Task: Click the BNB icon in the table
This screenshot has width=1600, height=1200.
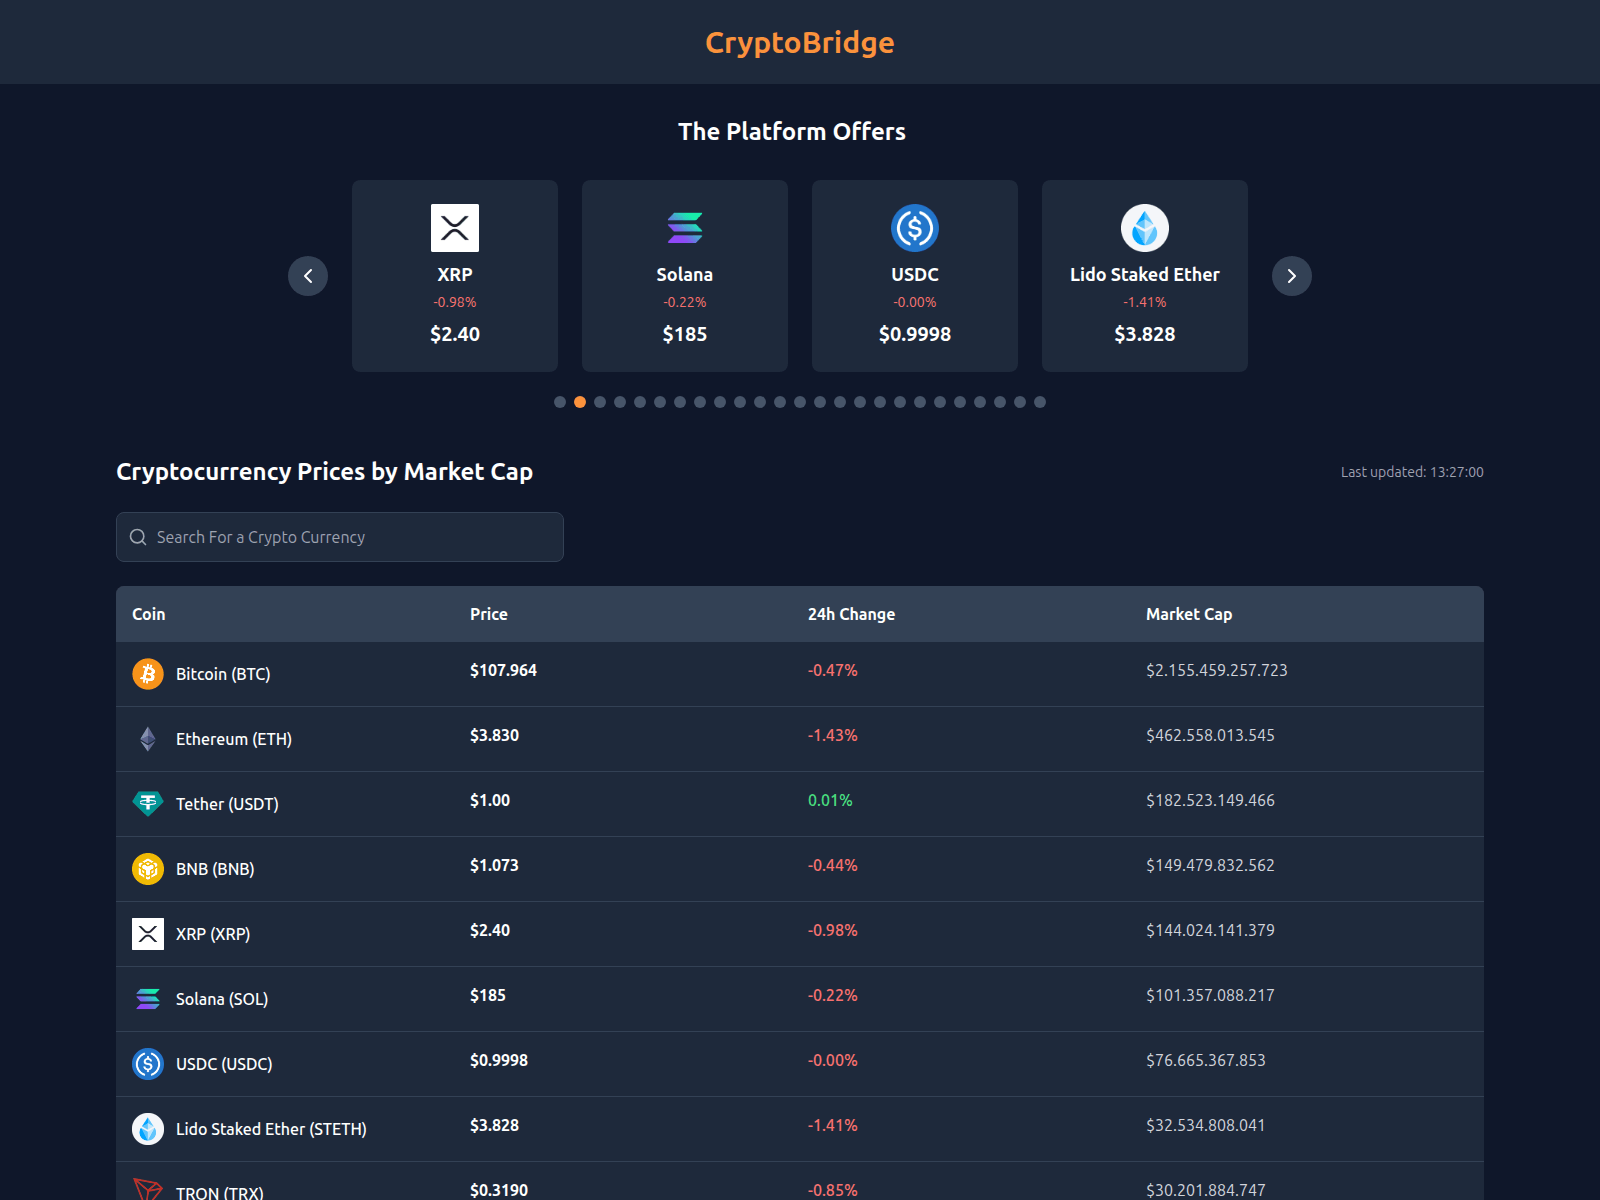Action: pyautogui.click(x=148, y=869)
